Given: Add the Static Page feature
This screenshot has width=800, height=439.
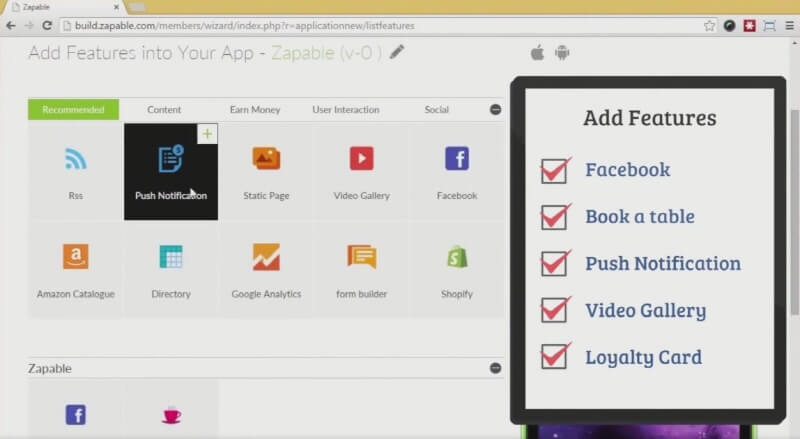Looking at the screenshot, I should 266,172.
